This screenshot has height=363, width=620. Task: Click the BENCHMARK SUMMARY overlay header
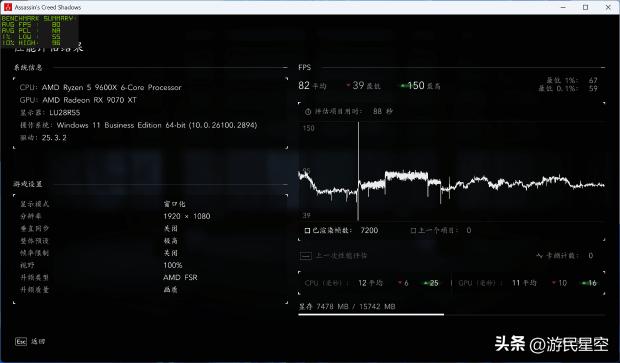(38, 19)
